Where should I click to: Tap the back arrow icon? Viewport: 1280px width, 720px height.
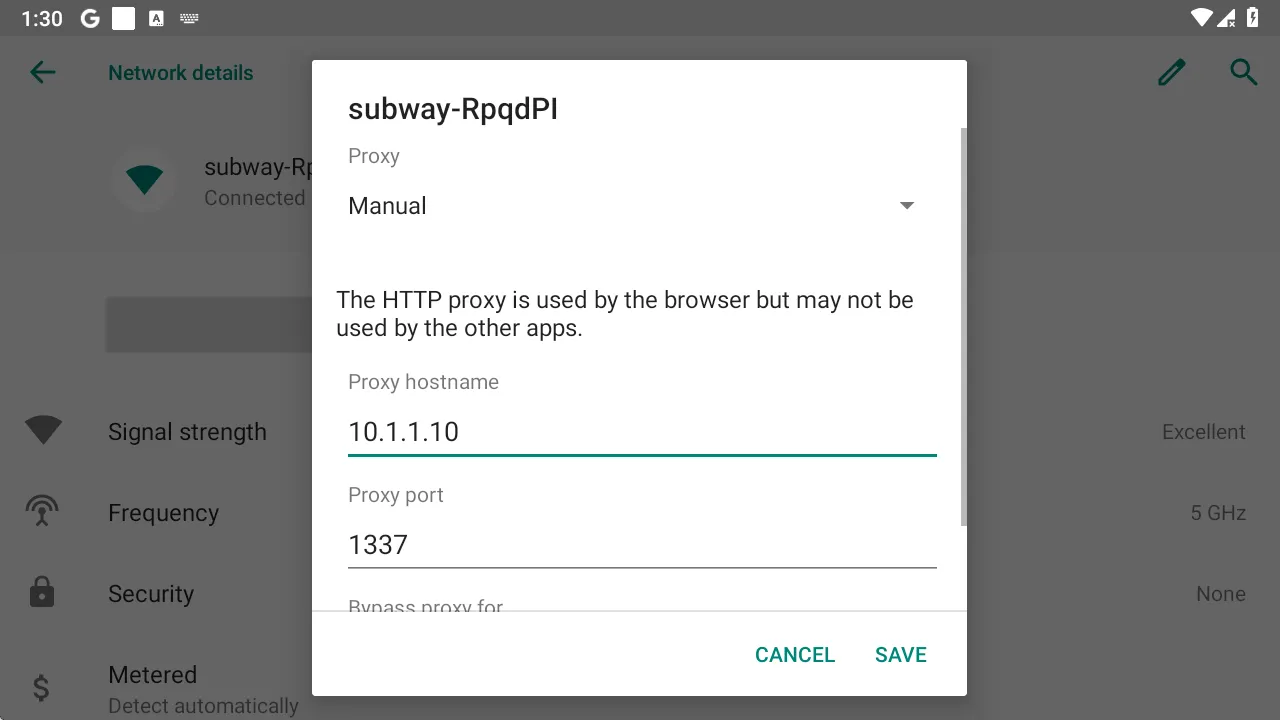pos(43,72)
